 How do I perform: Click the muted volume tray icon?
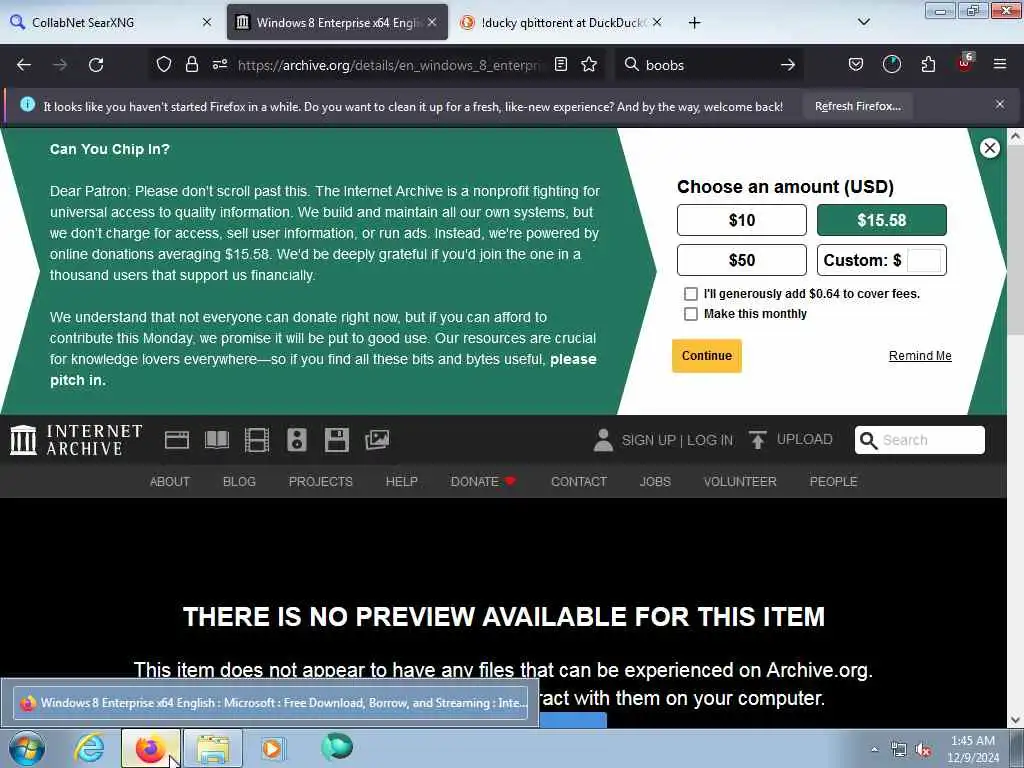[923, 750]
